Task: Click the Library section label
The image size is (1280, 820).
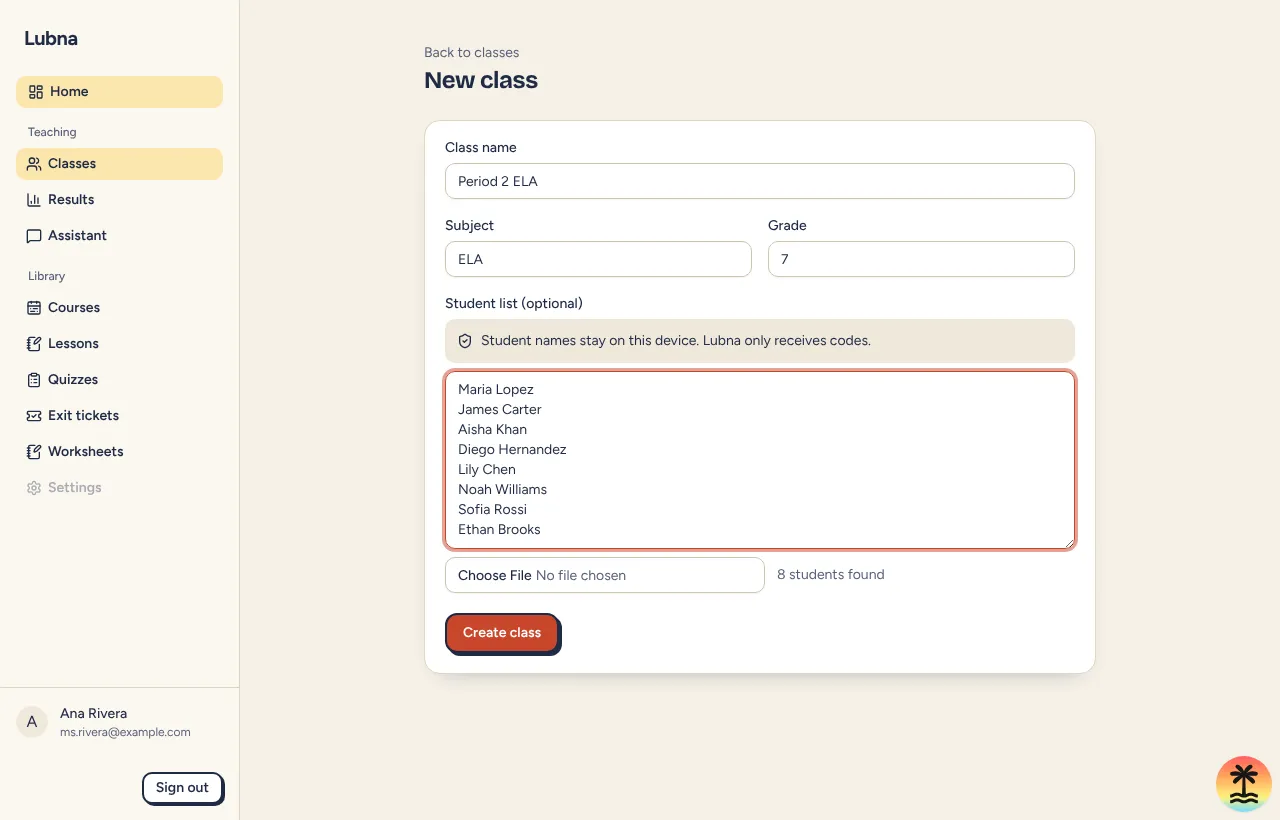Action: (x=46, y=276)
